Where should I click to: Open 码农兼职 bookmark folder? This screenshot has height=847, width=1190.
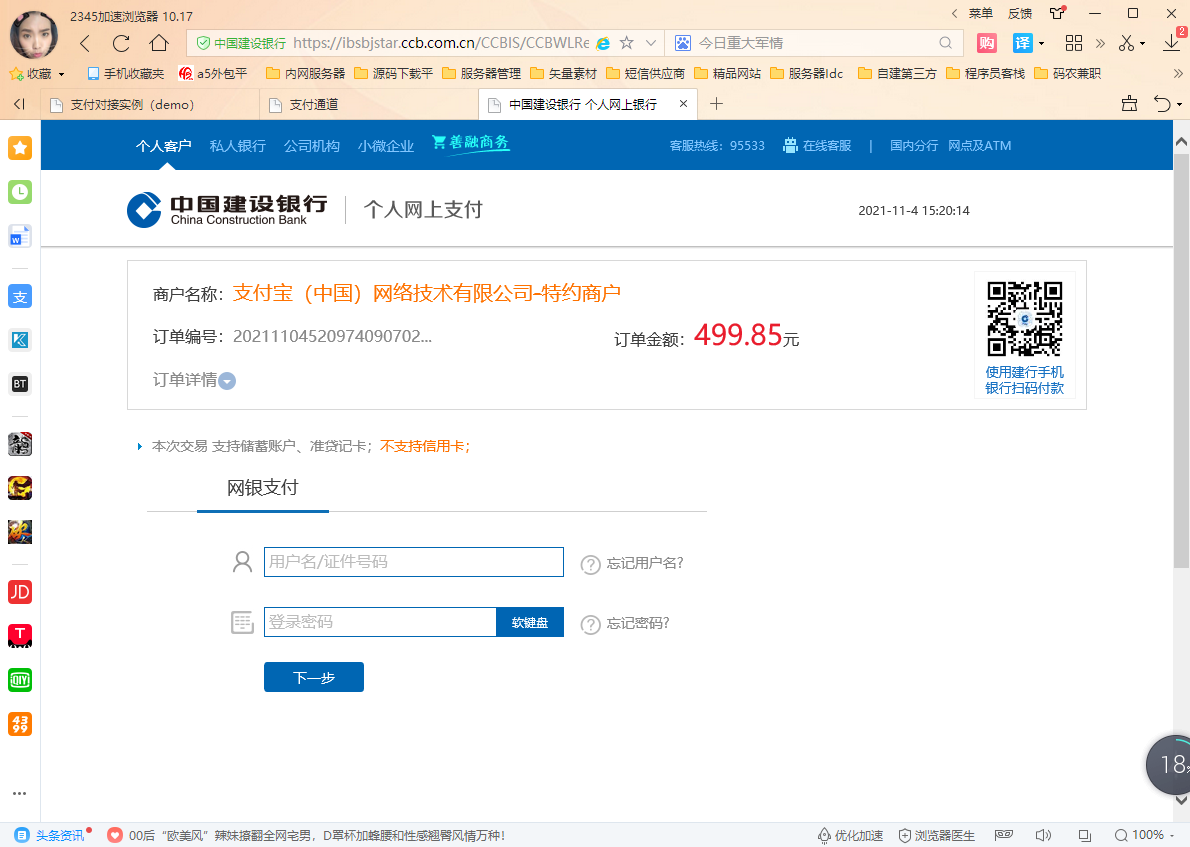point(1067,74)
